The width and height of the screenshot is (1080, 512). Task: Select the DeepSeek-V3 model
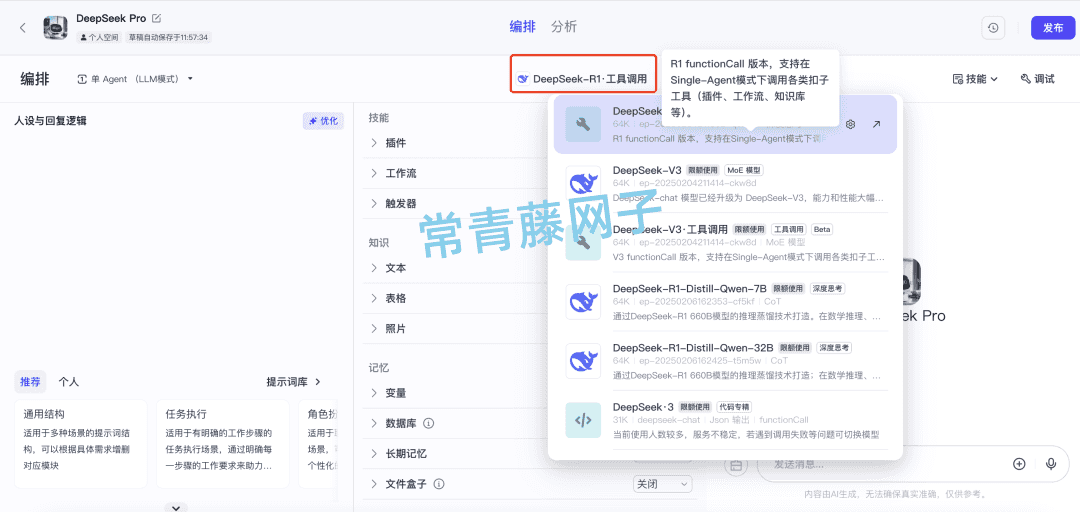726,183
